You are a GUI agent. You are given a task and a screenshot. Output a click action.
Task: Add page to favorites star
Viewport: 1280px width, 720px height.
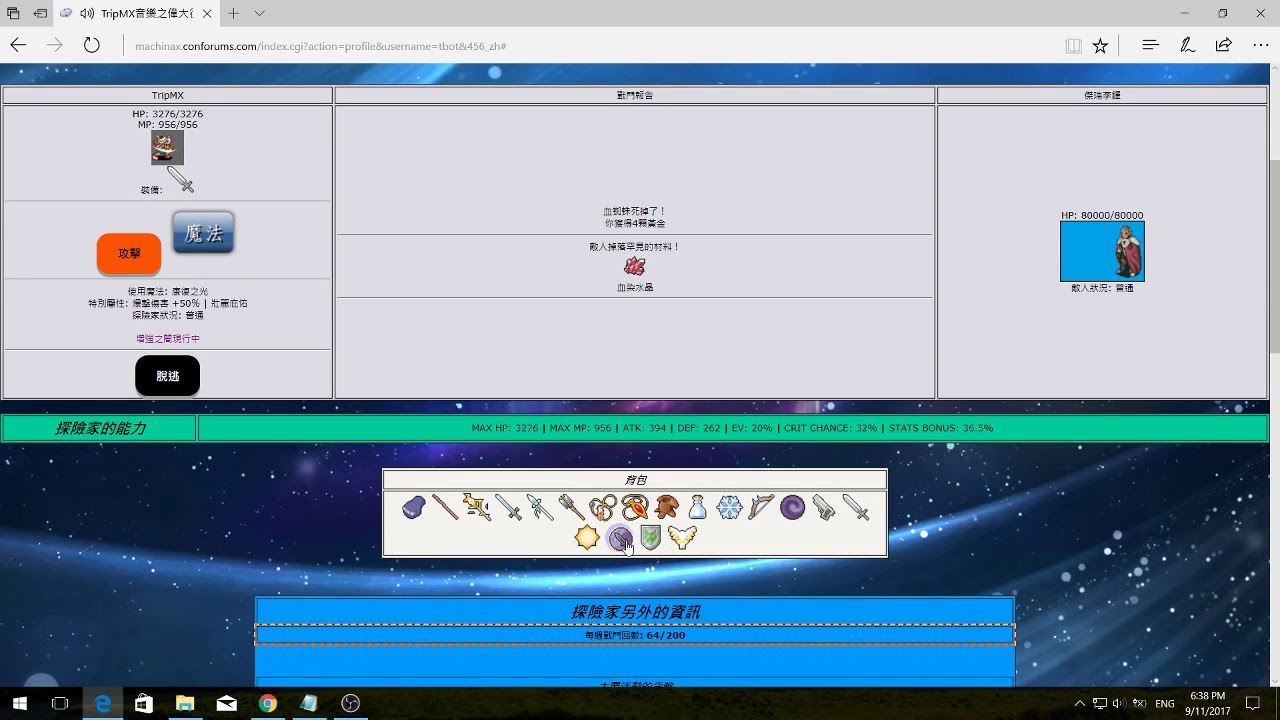[1101, 45]
